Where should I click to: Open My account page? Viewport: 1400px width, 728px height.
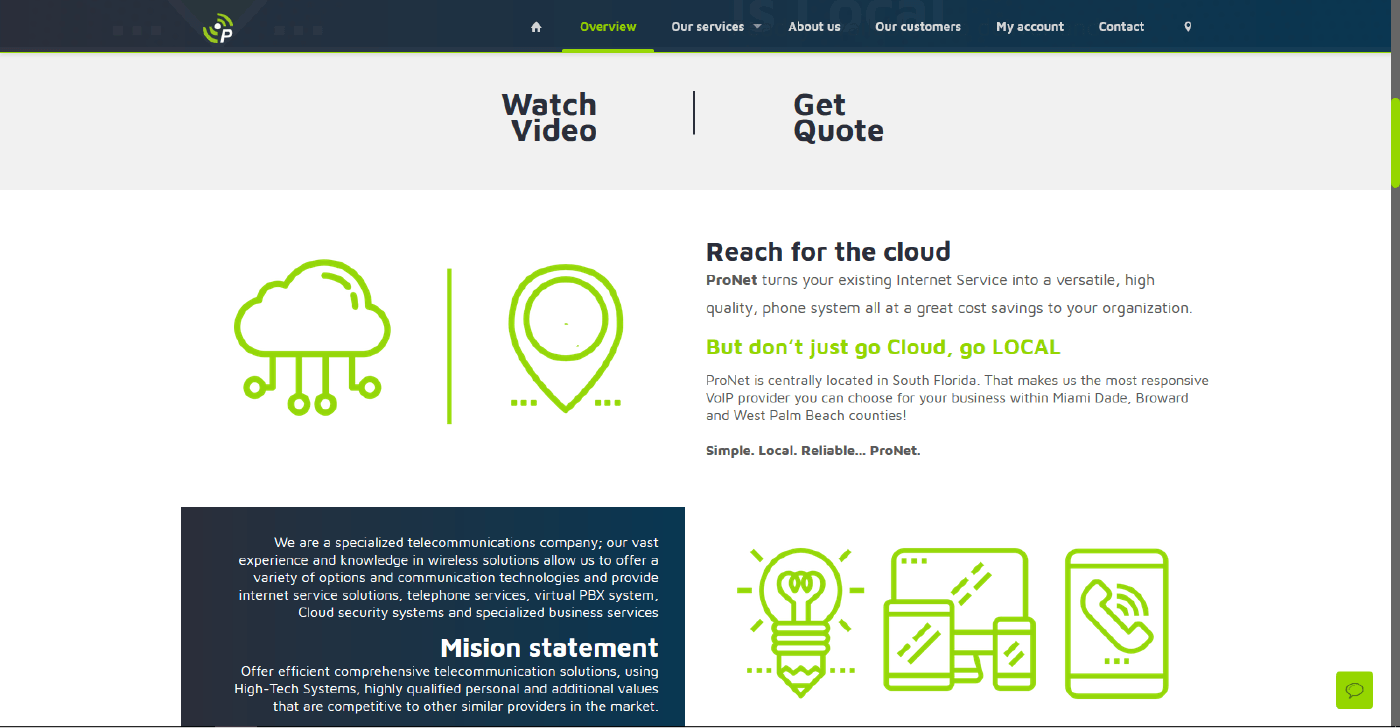(1030, 27)
